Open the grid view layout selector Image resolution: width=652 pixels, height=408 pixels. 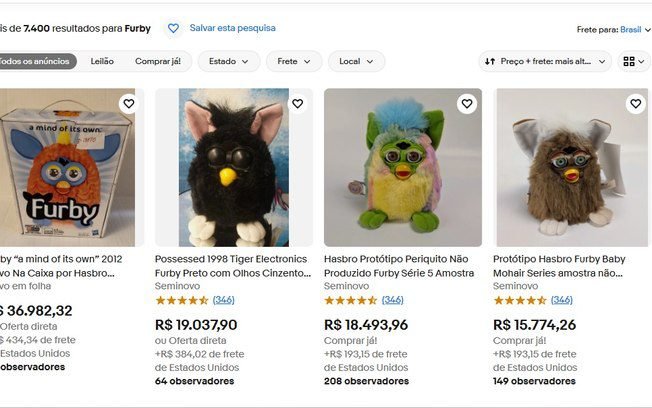point(635,61)
